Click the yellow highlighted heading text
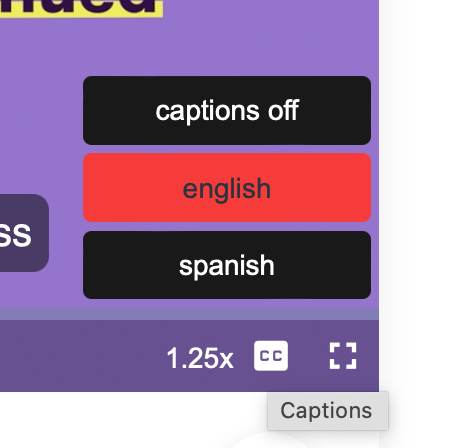This screenshot has width=466, height=448. click(x=81, y=7)
